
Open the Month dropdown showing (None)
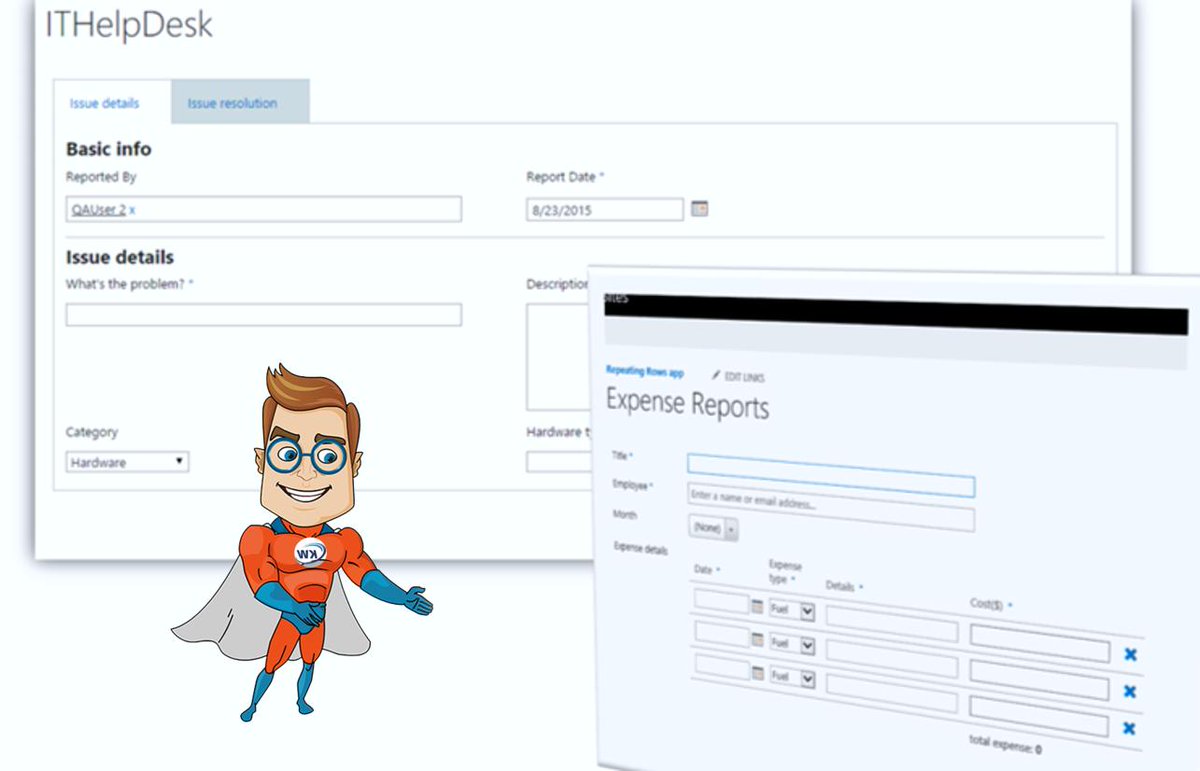[x=713, y=528]
